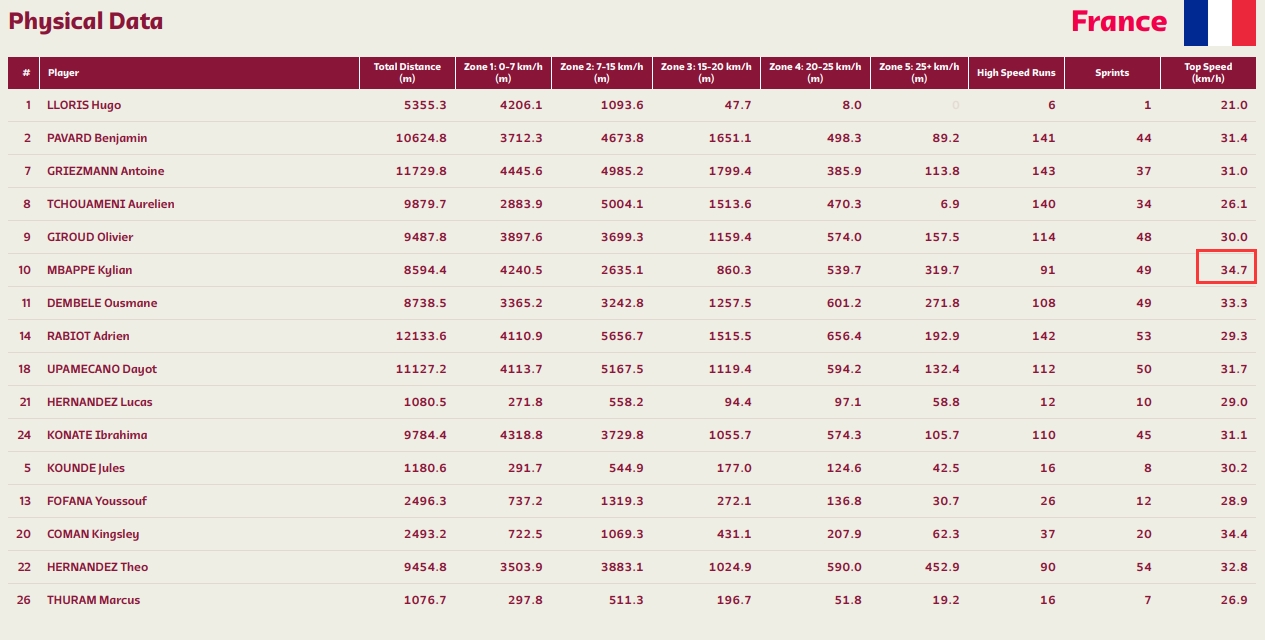The height and width of the screenshot is (640, 1265).
Task: Click GRIEZMANN Antoine's name
Action: [x=106, y=171]
